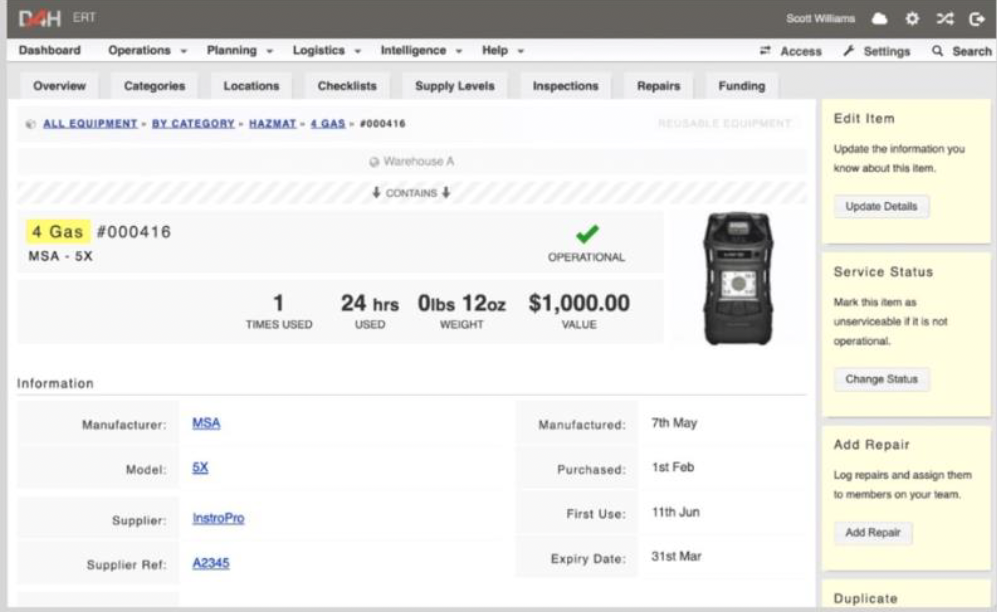Open the MSA manufacturer link

pos(206,423)
